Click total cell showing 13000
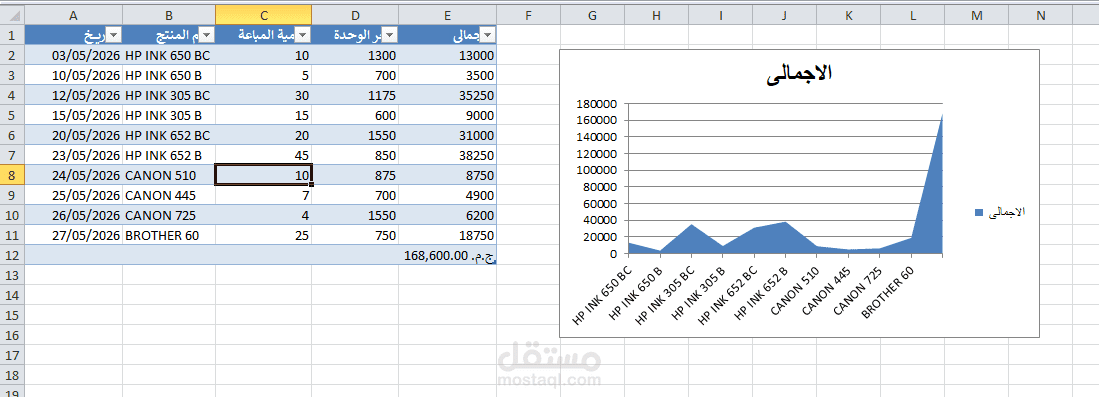The height and width of the screenshot is (397, 1099). pyautogui.click(x=448, y=55)
